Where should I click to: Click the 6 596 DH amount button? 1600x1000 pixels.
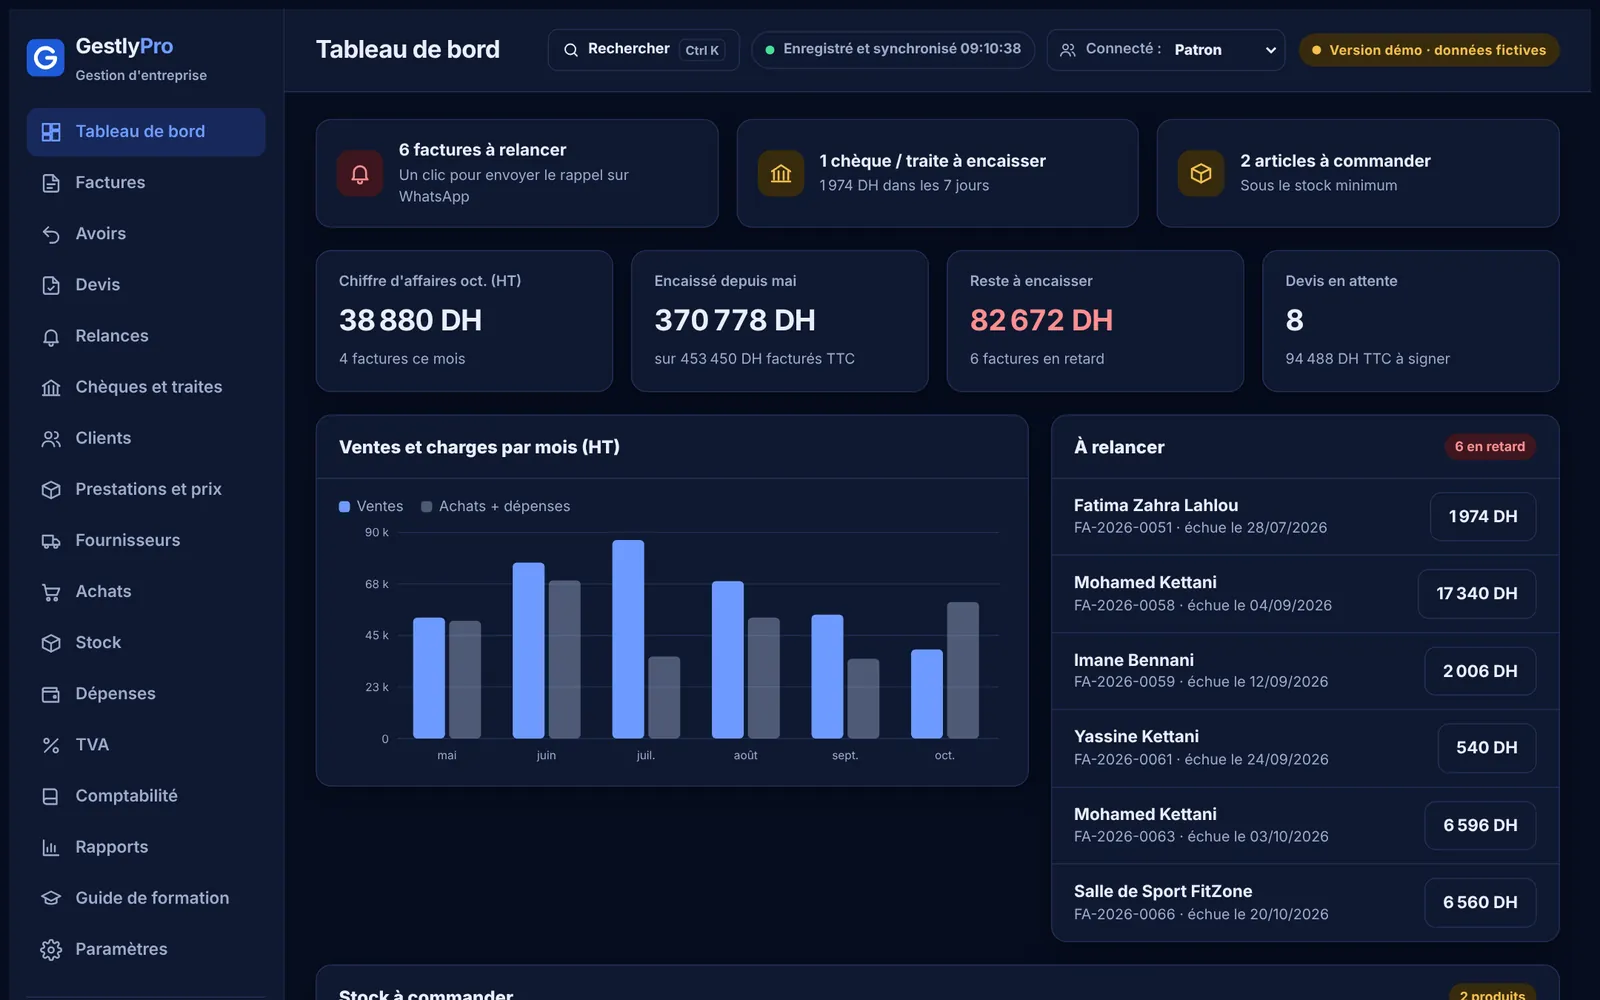coord(1480,825)
